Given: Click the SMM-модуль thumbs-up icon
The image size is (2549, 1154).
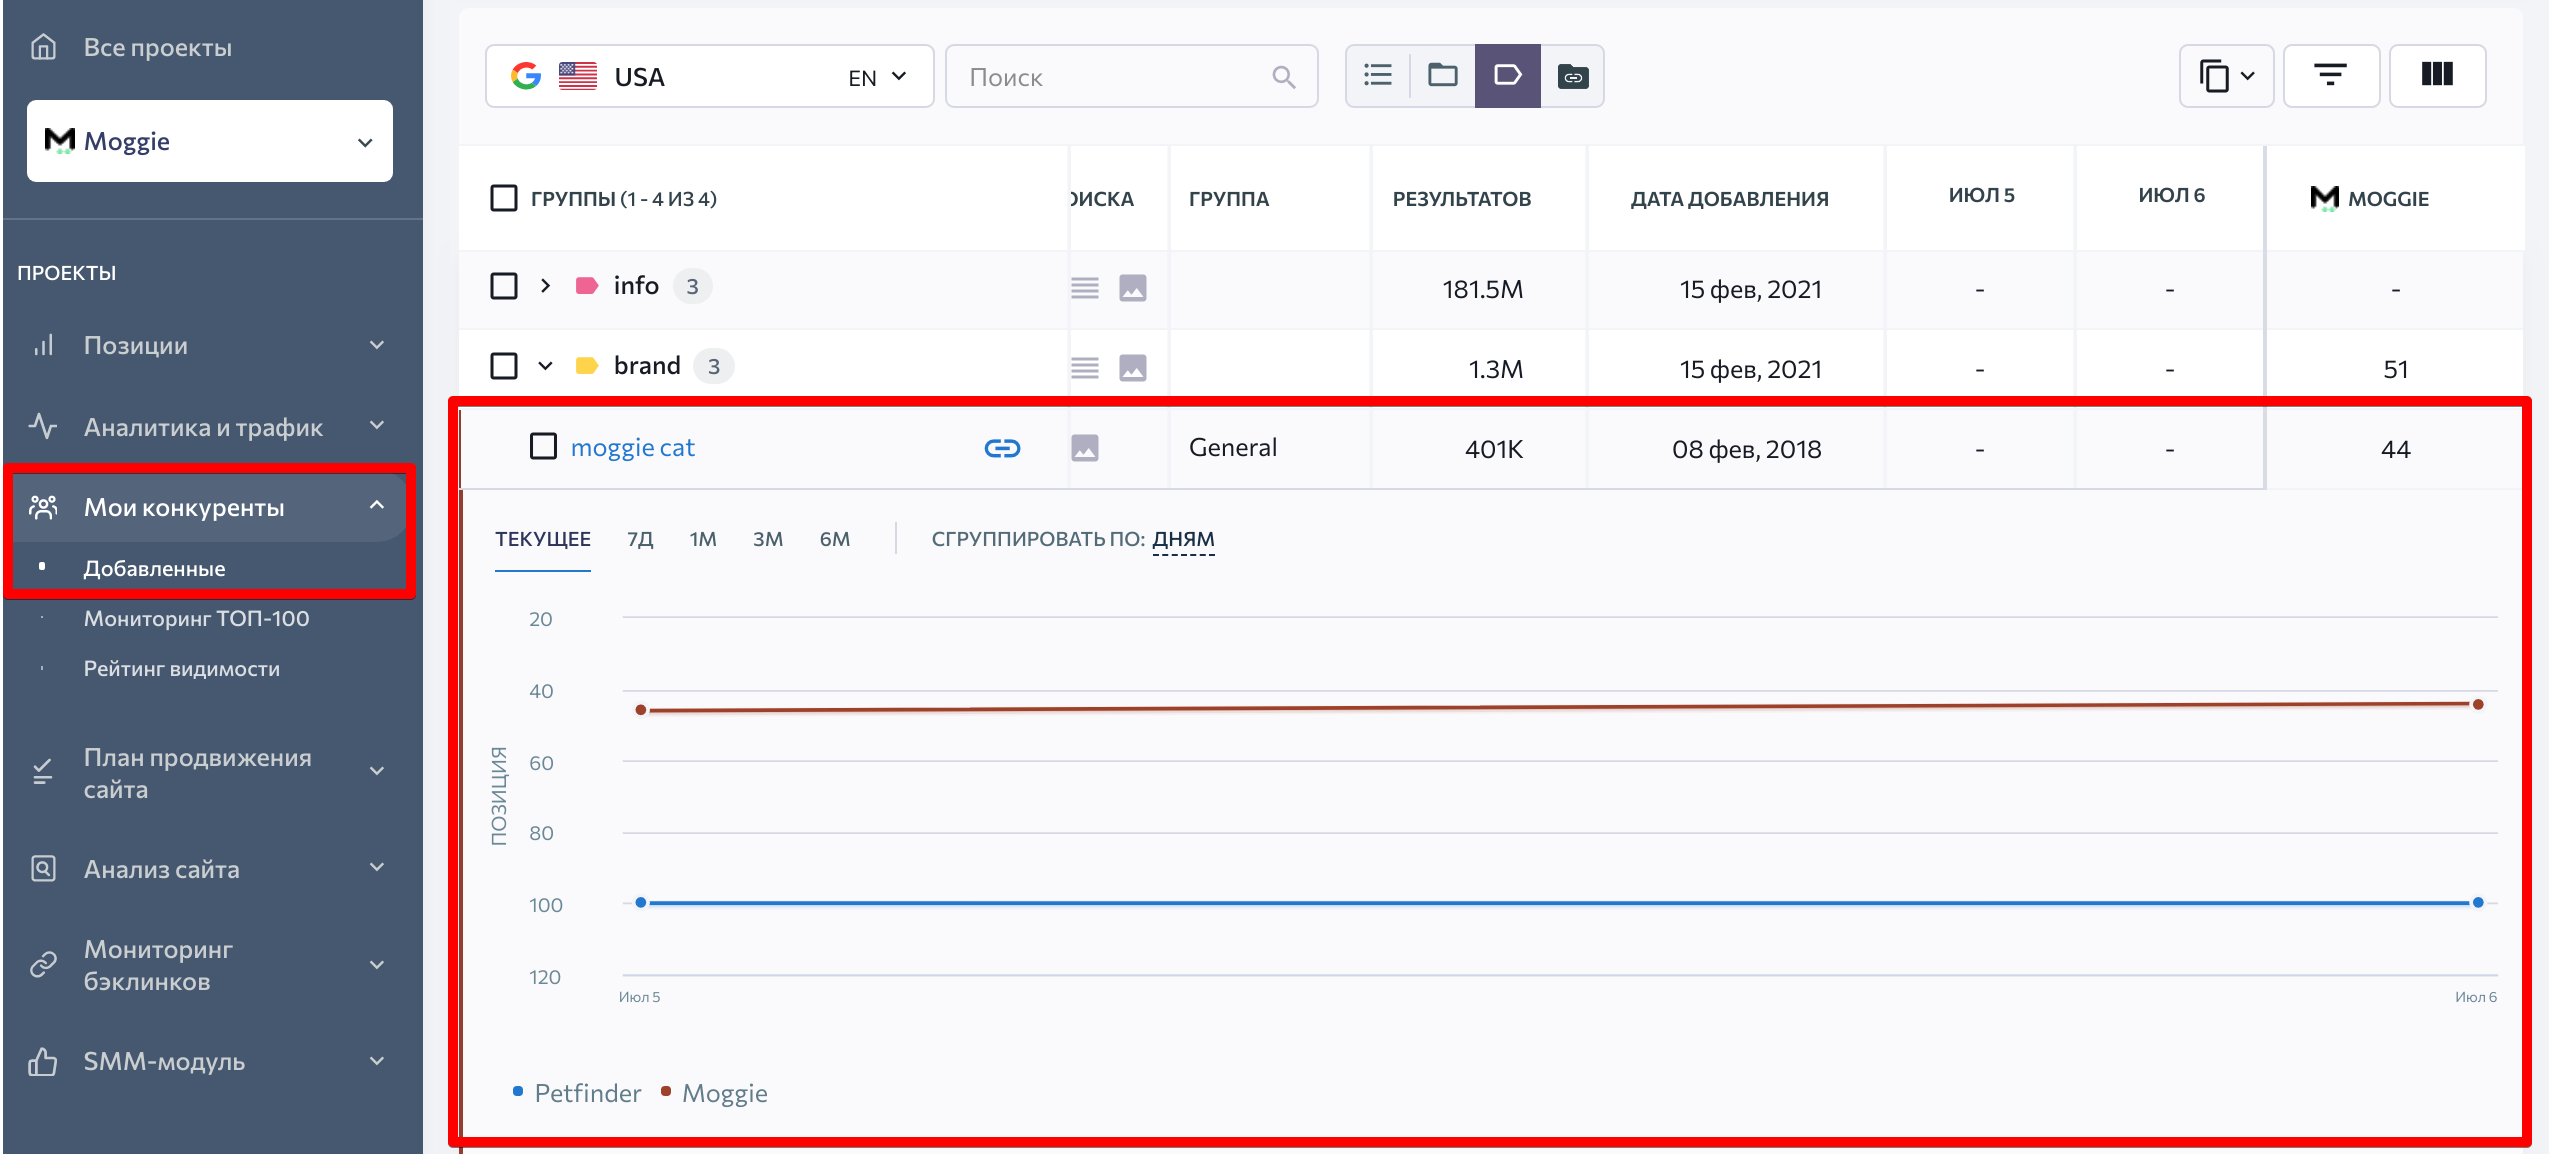Looking at the screenshot, I should pos(43,1061).
